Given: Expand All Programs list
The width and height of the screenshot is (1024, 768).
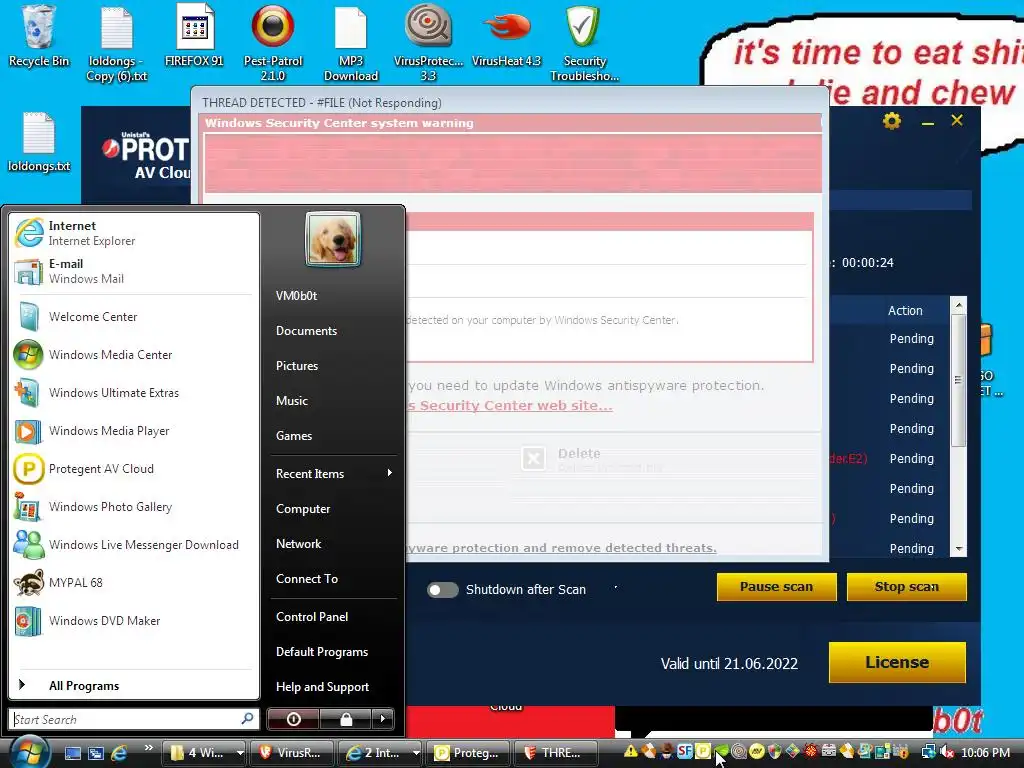Looking at the screenshot, I should 134,685.
